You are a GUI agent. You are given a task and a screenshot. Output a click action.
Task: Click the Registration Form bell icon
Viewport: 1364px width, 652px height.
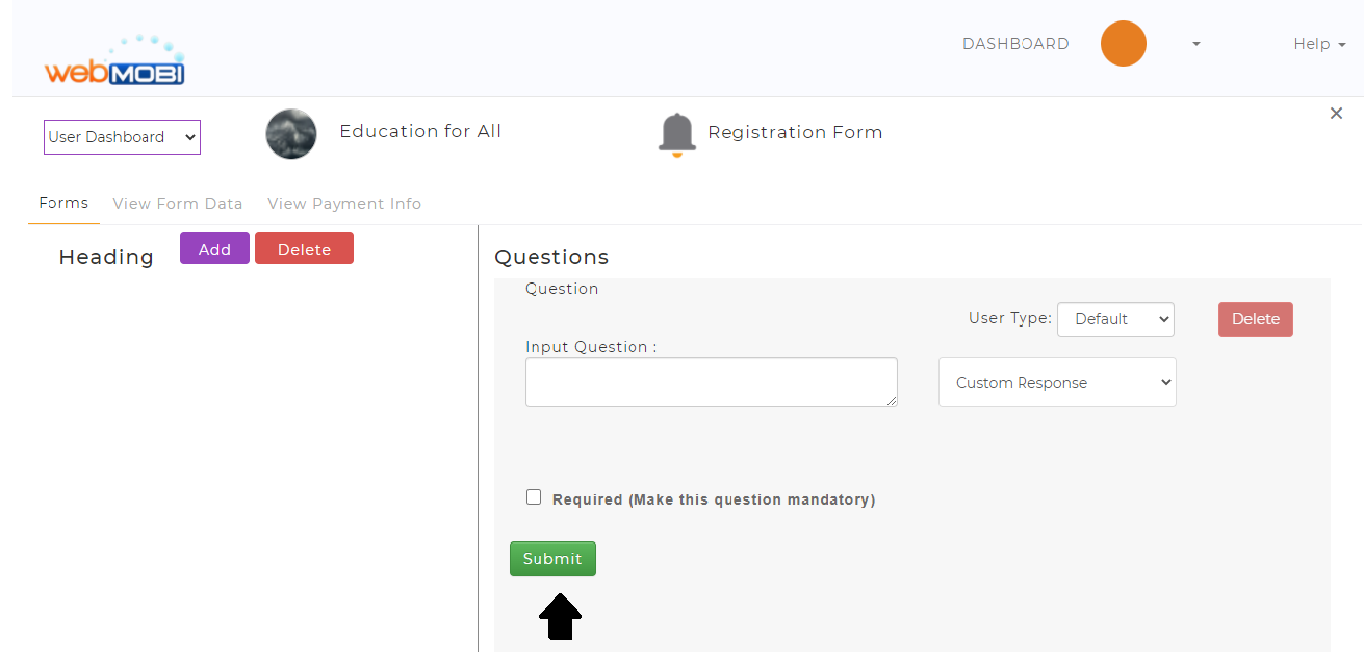point(677,135)
